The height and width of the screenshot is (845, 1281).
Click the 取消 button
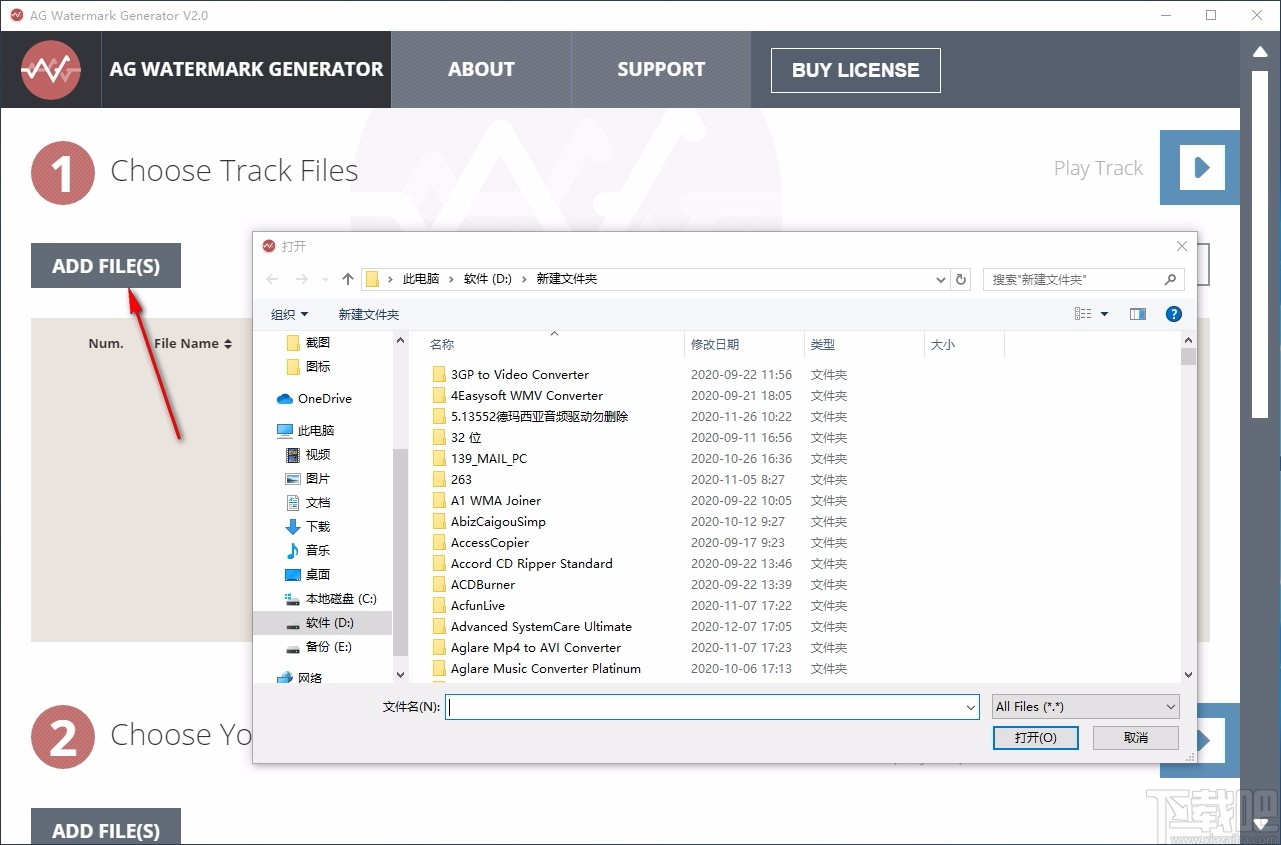tap(1136, 737)
